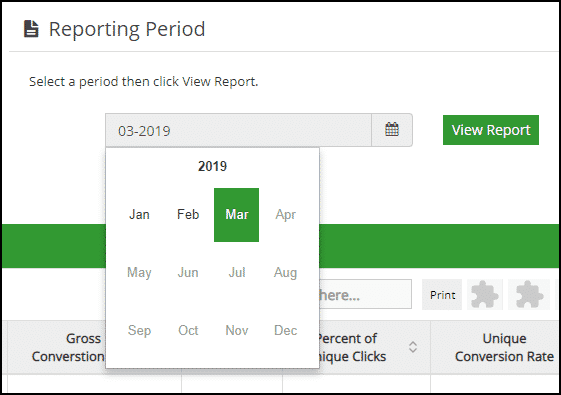The image size is (561, 395).
Task: Open the calendar date picker icon
Action: [392, 130]
